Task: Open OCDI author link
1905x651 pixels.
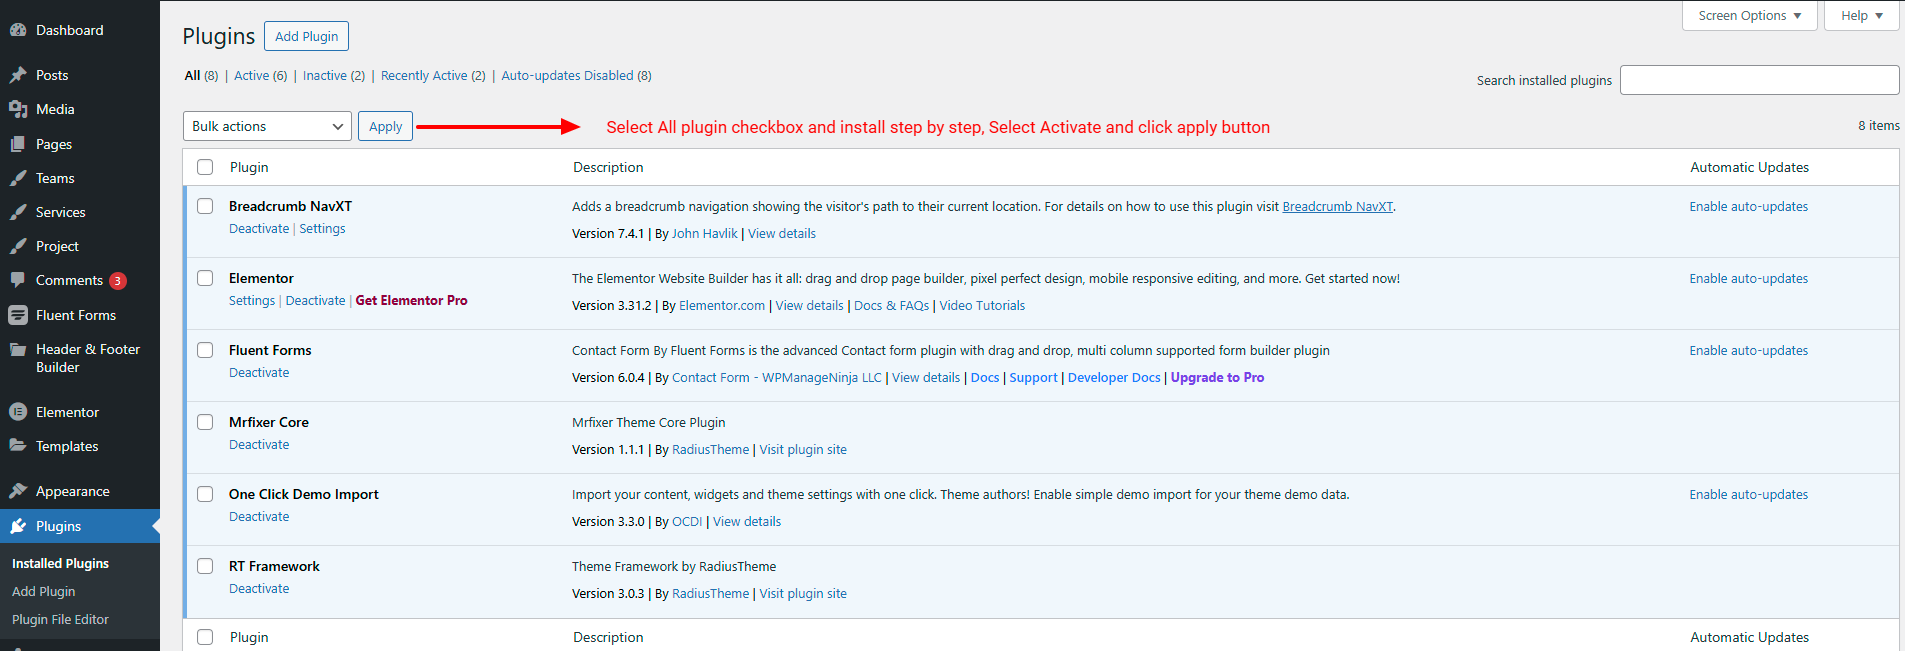Action: tap(687, 521)
